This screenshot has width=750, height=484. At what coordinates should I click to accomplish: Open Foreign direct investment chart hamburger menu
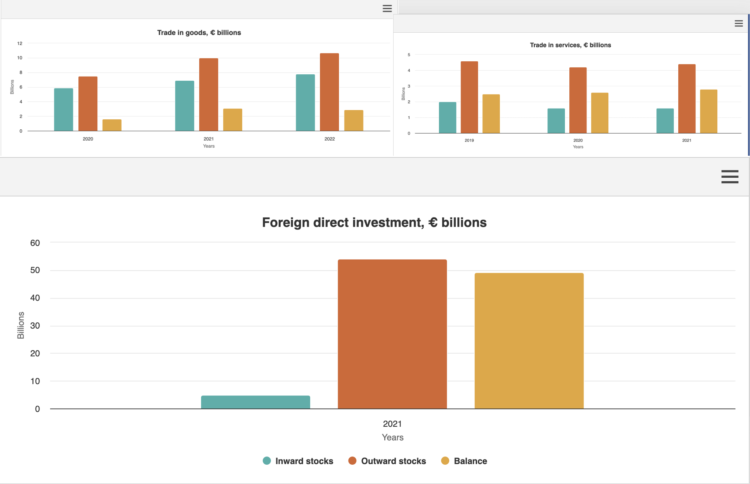click(730, 176)
